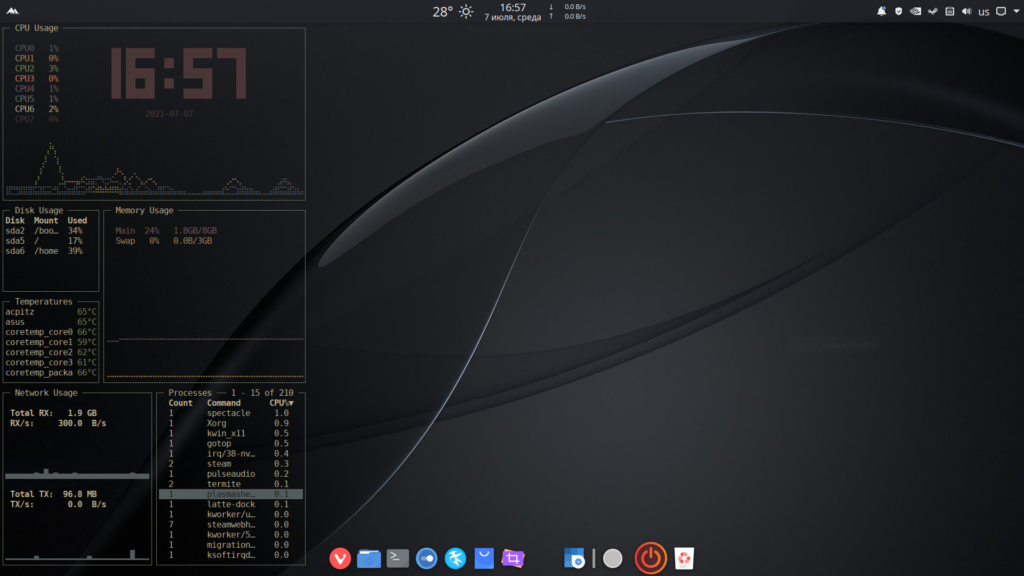Select the irq/38-nv.. process row
This screenshot has width=1024, height=576.
[x=231, y=454]
